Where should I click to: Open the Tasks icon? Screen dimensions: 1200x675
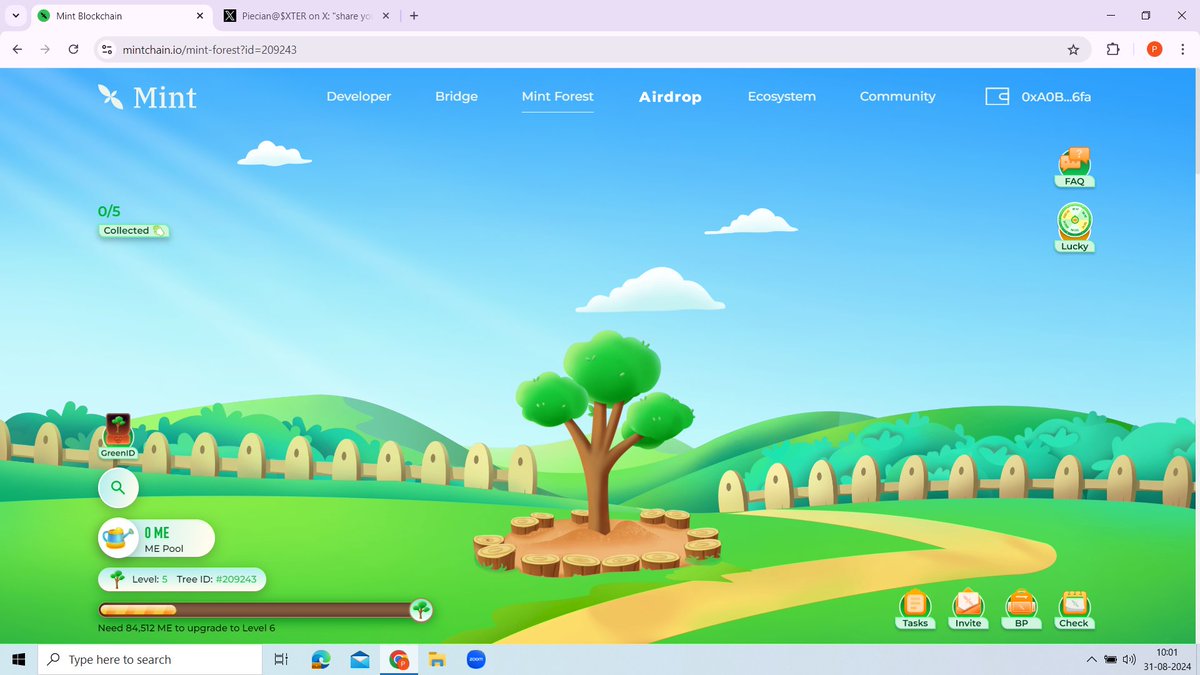(915, 608)
